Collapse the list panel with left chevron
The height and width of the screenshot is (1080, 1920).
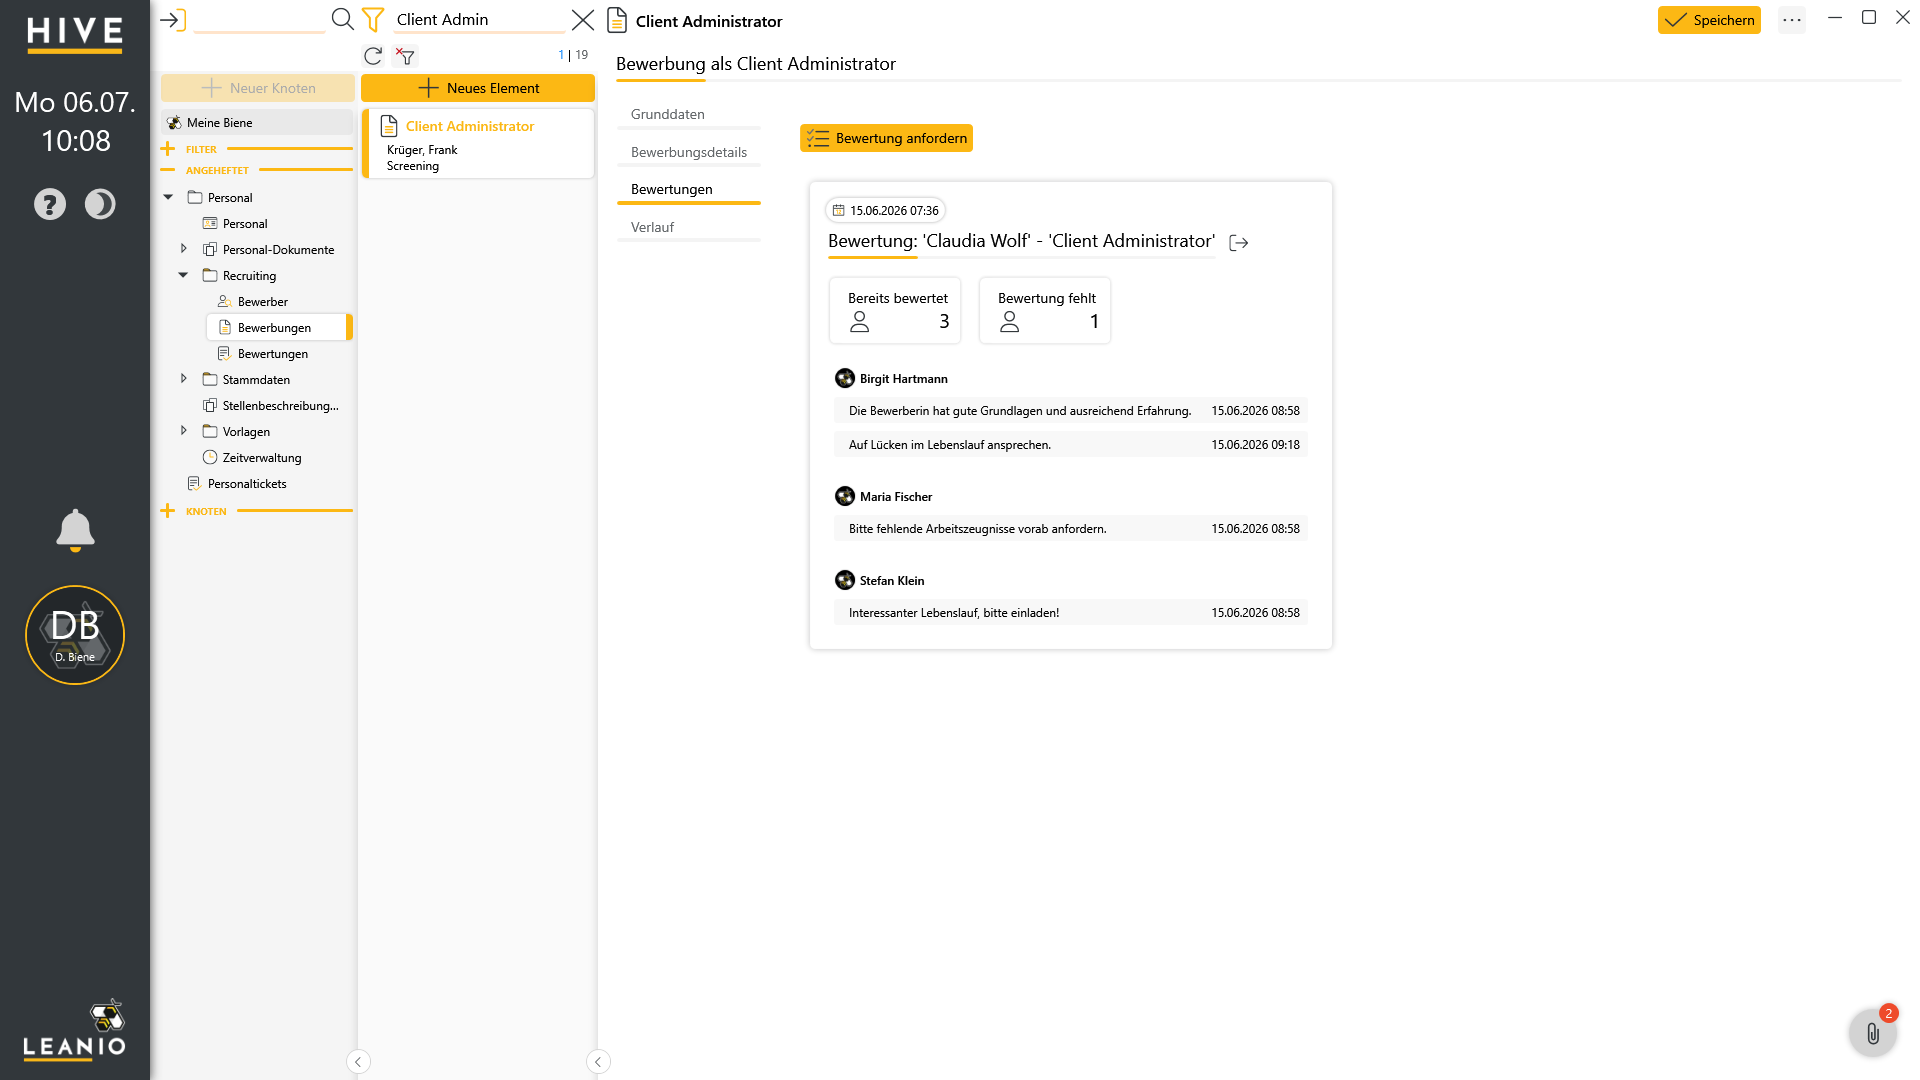[598, 1062]
